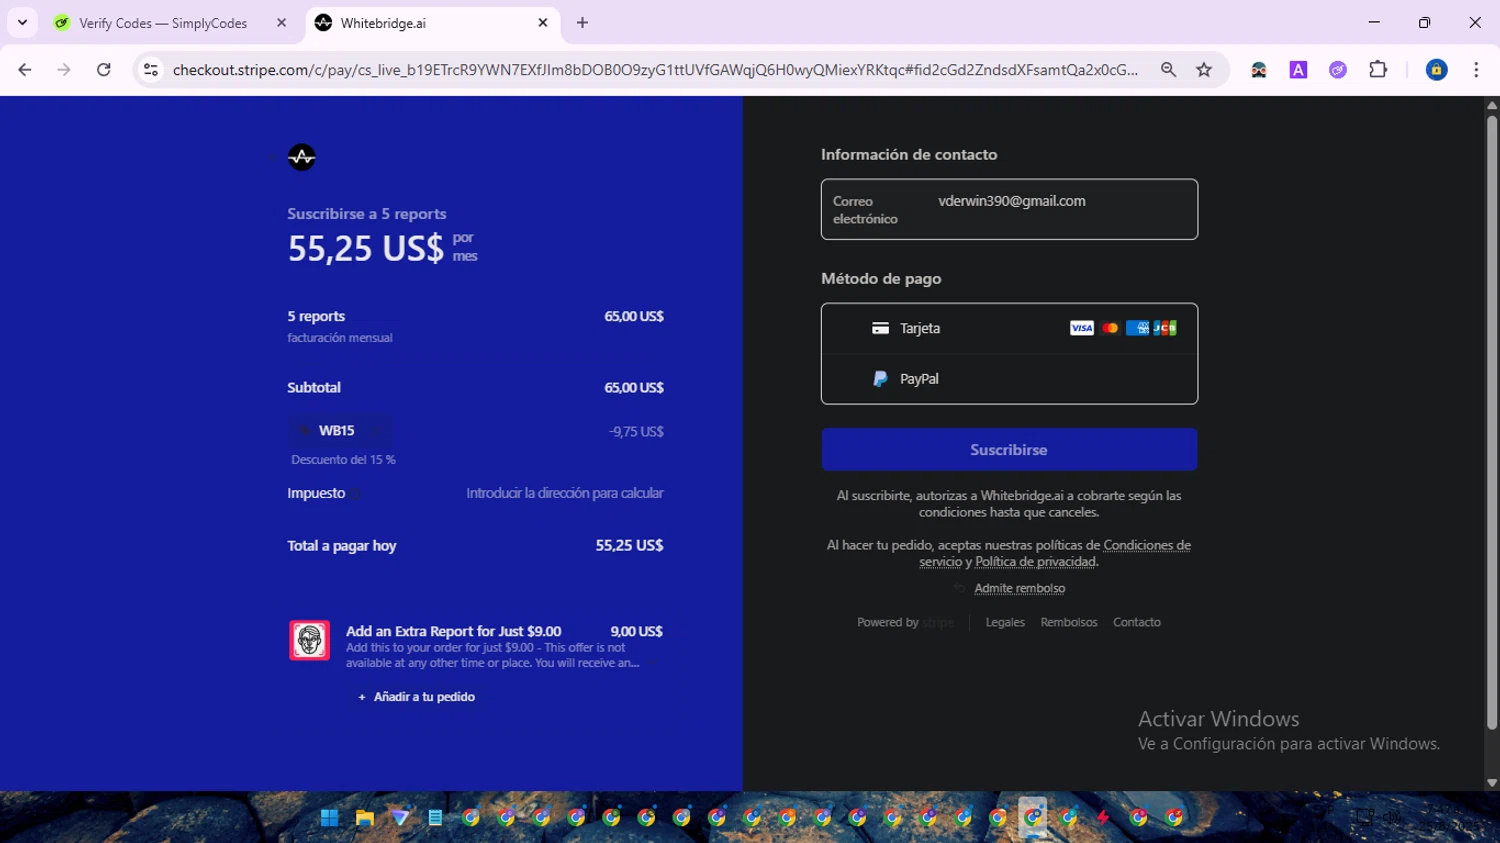Click the Admite rembolso link
Viewport: 1500px width, 843px height.
tap(1019, 588)
